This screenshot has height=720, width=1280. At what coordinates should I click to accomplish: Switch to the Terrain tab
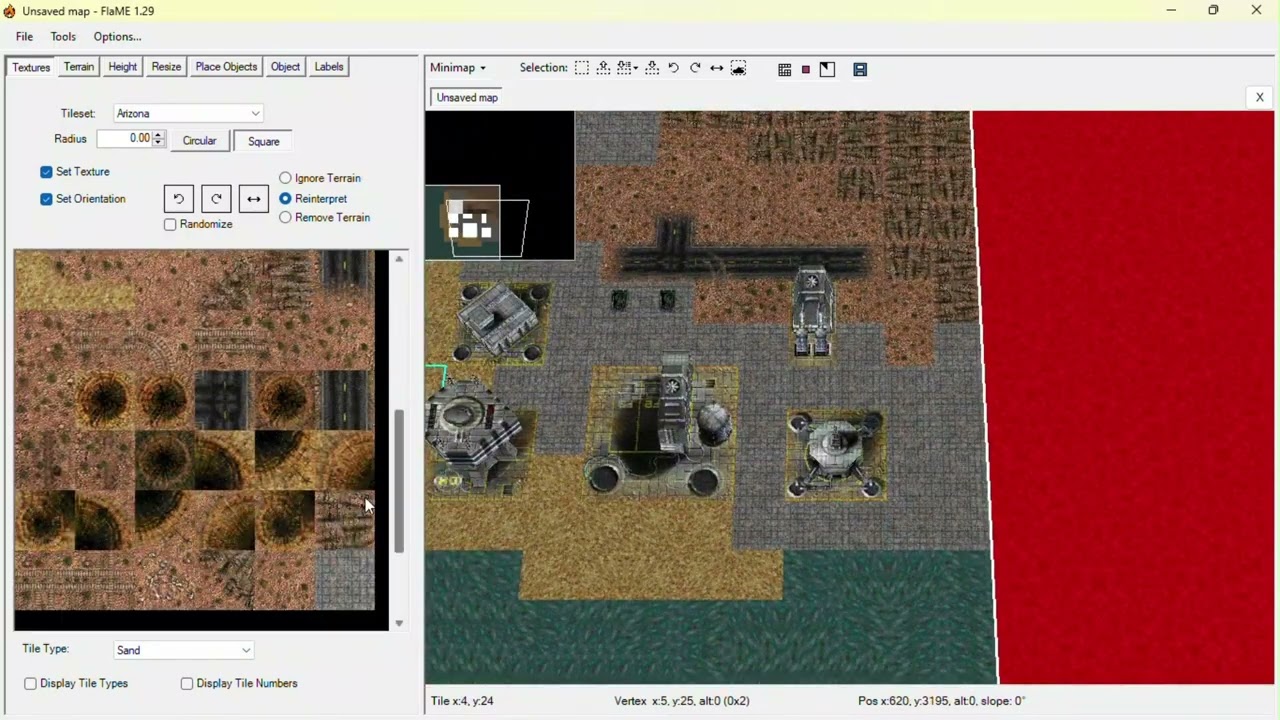pos(79,67)
